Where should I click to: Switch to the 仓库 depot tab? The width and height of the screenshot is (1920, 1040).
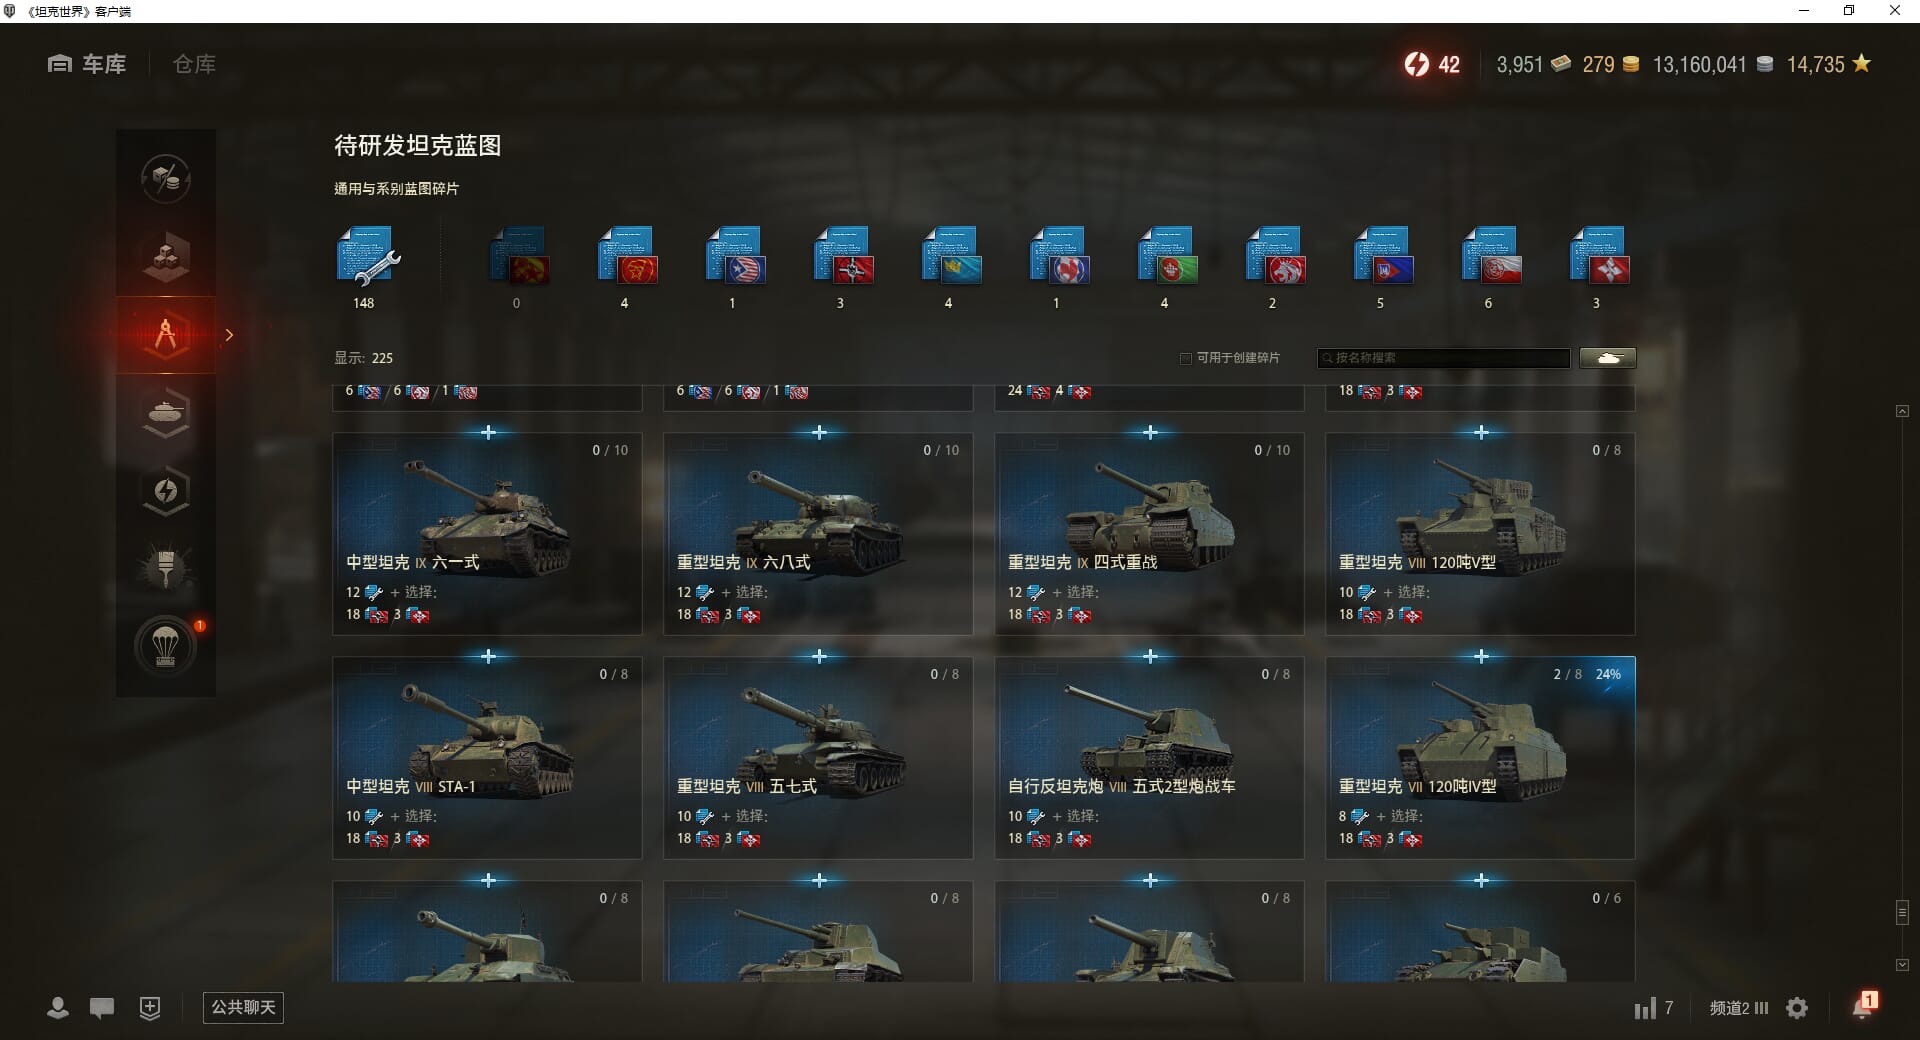pos(194,64)
